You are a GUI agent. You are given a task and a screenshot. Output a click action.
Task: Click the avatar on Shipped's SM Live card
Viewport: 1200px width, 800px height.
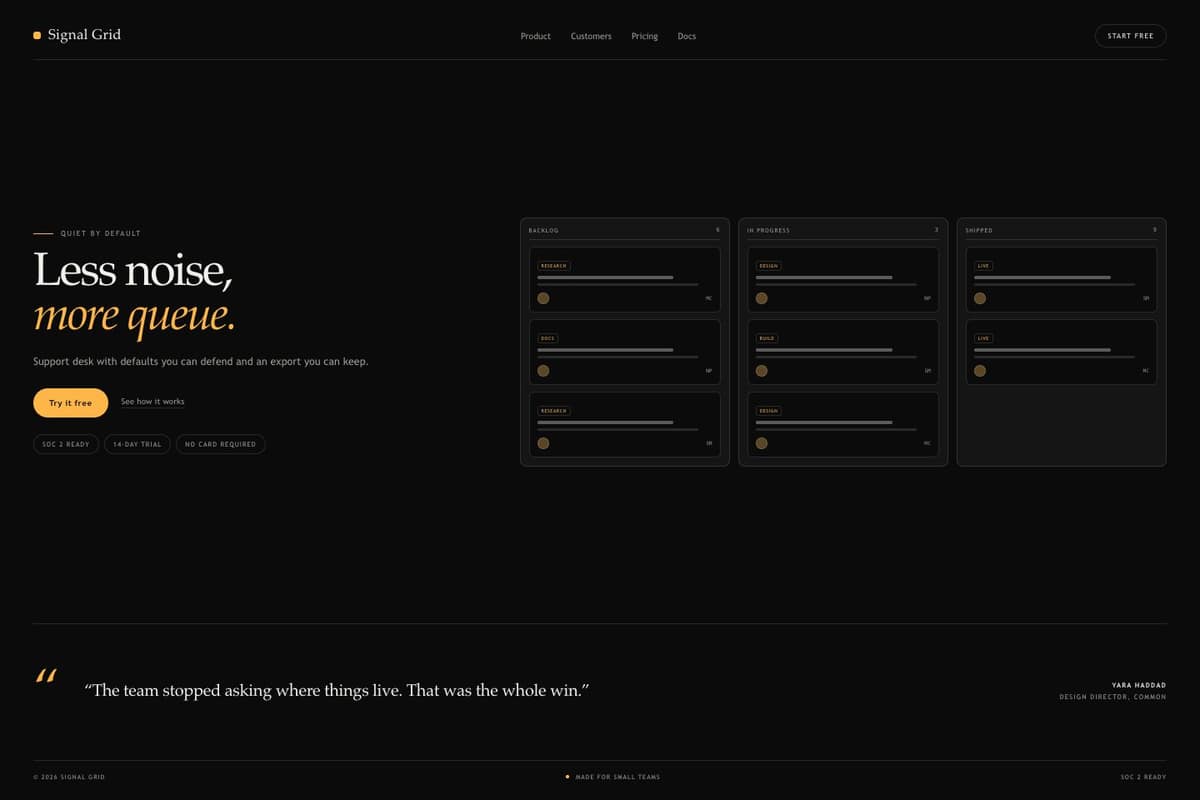pos(980,298)
